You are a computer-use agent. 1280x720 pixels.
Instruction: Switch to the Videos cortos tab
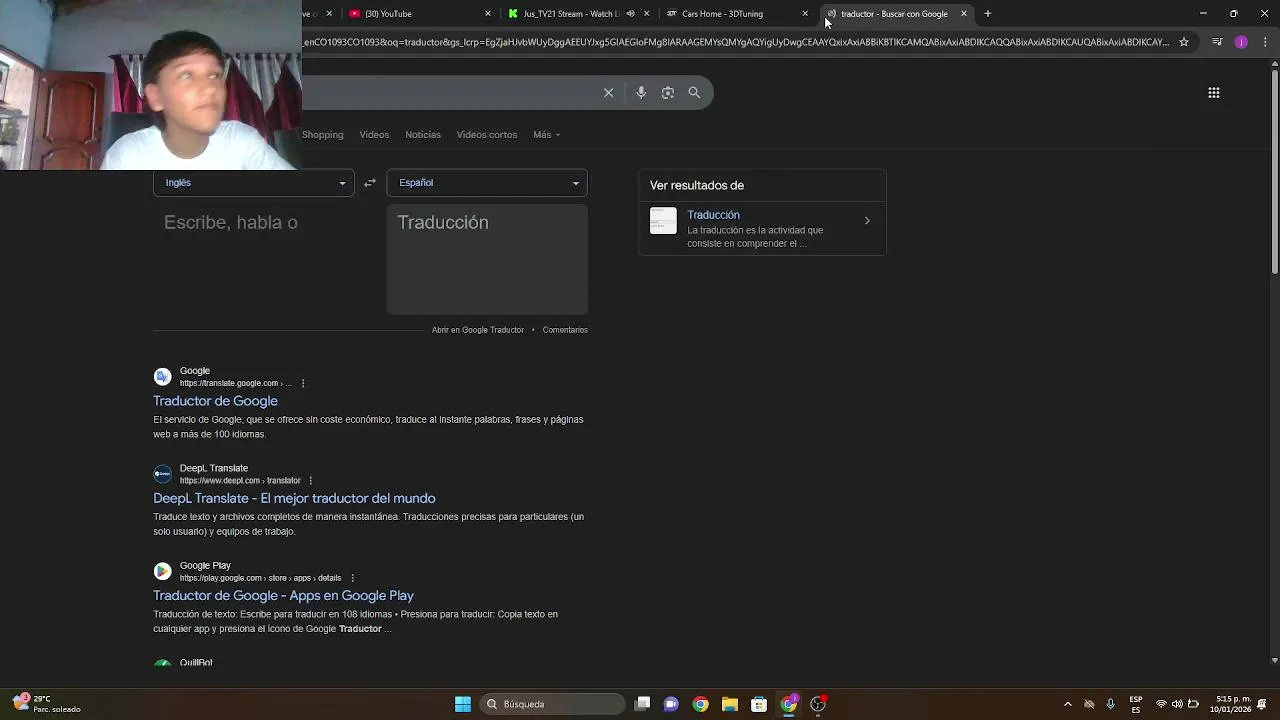(487, 134)
